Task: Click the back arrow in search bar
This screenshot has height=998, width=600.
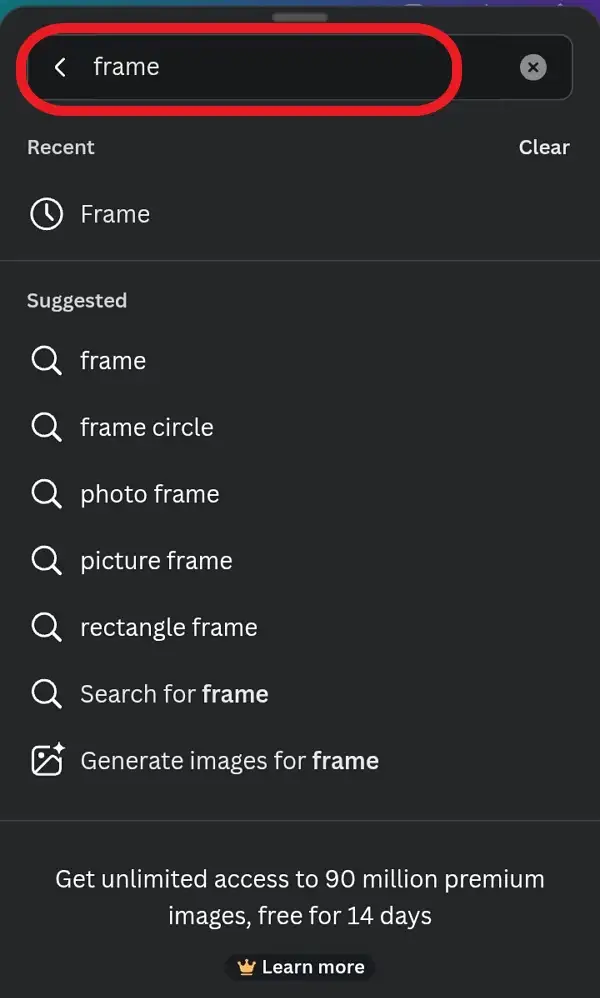Action: pos(60,67)
